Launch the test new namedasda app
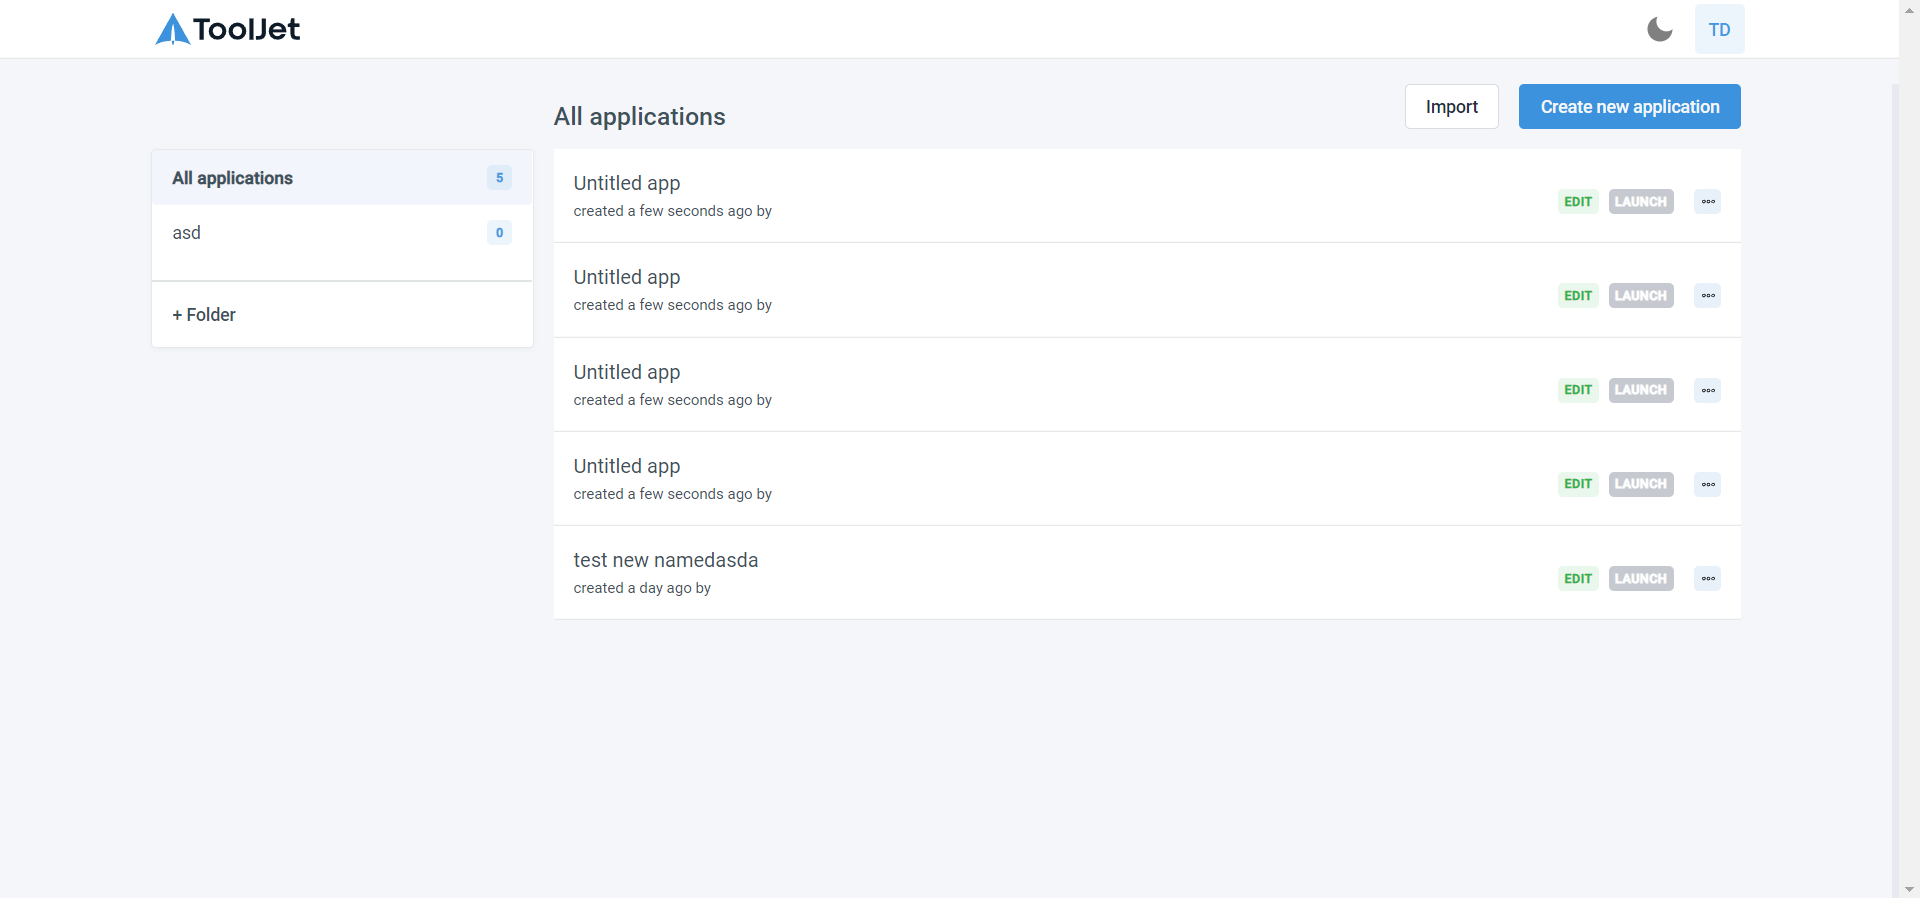This screenshot has height=898, width=1920. pos(1640,578)
